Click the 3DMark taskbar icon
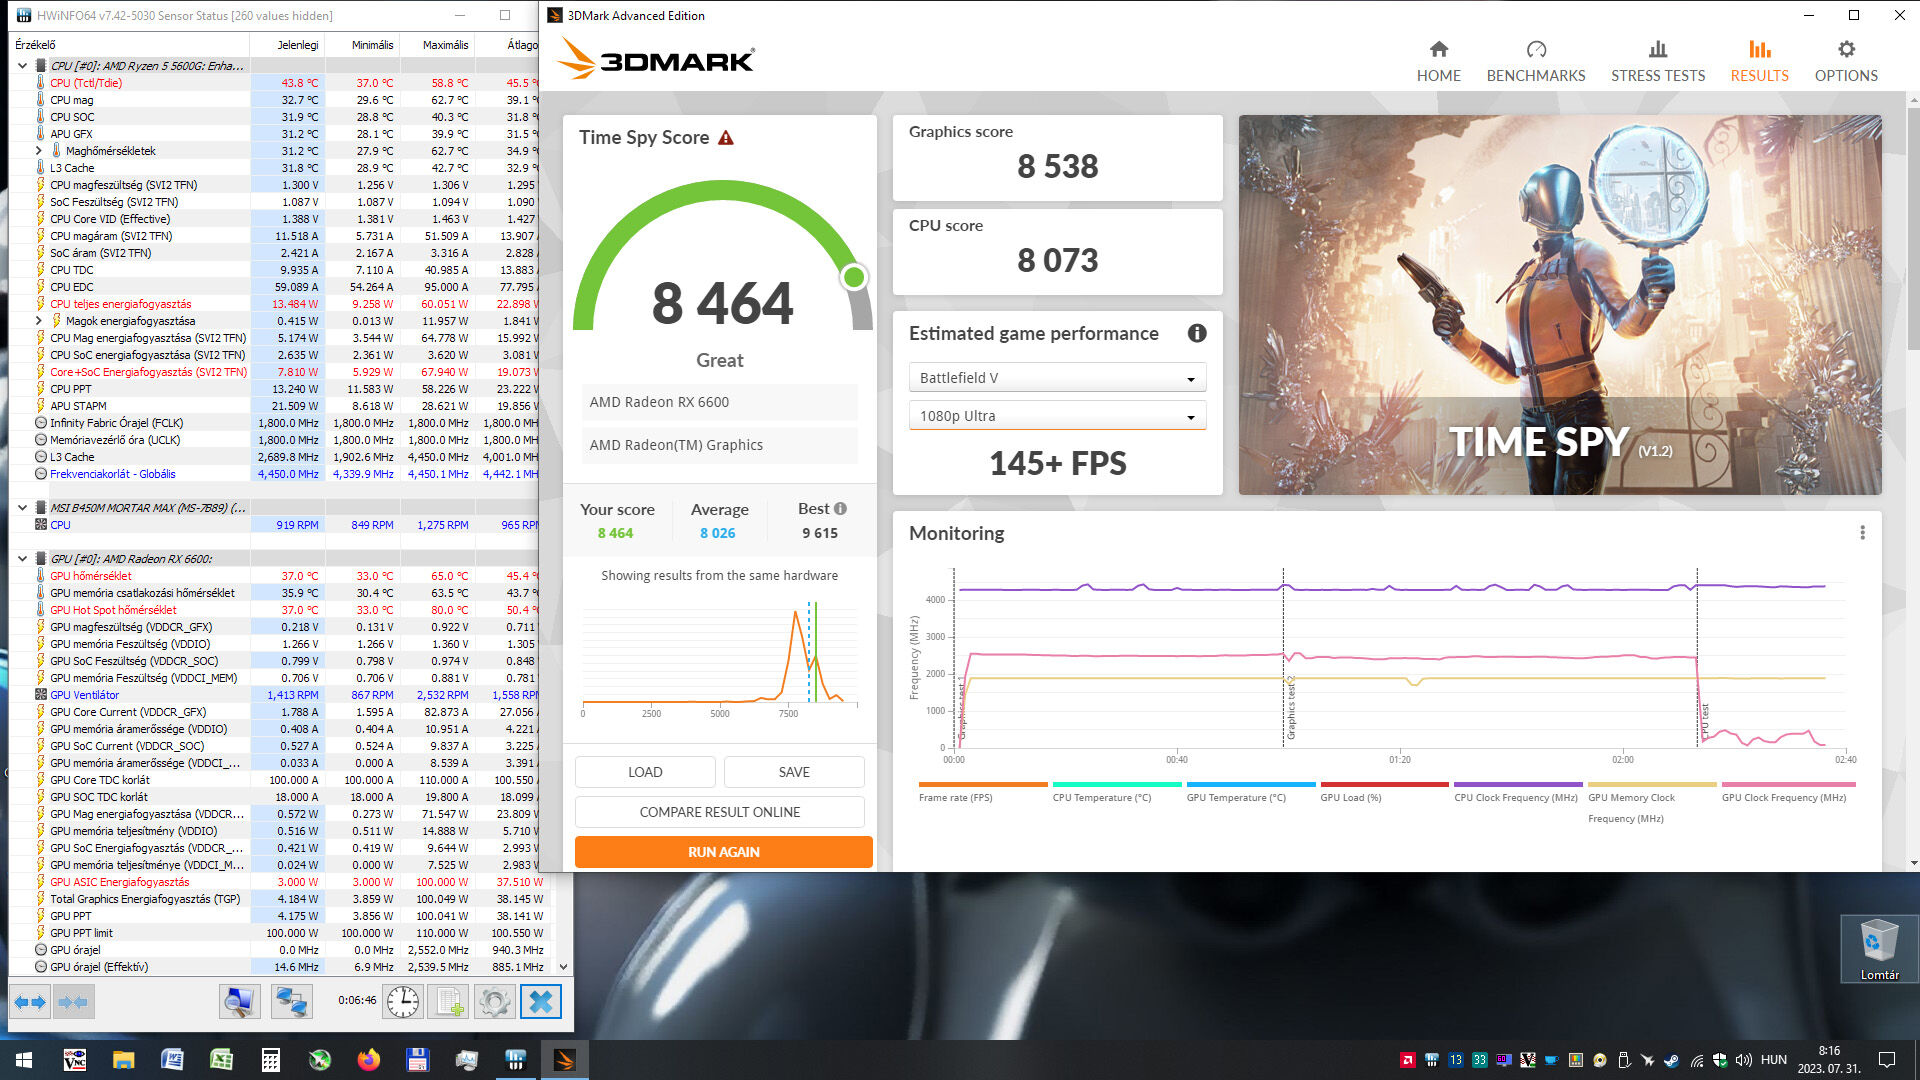The width and height of the screenshot is (1920, 1080). coord(564,1060)
